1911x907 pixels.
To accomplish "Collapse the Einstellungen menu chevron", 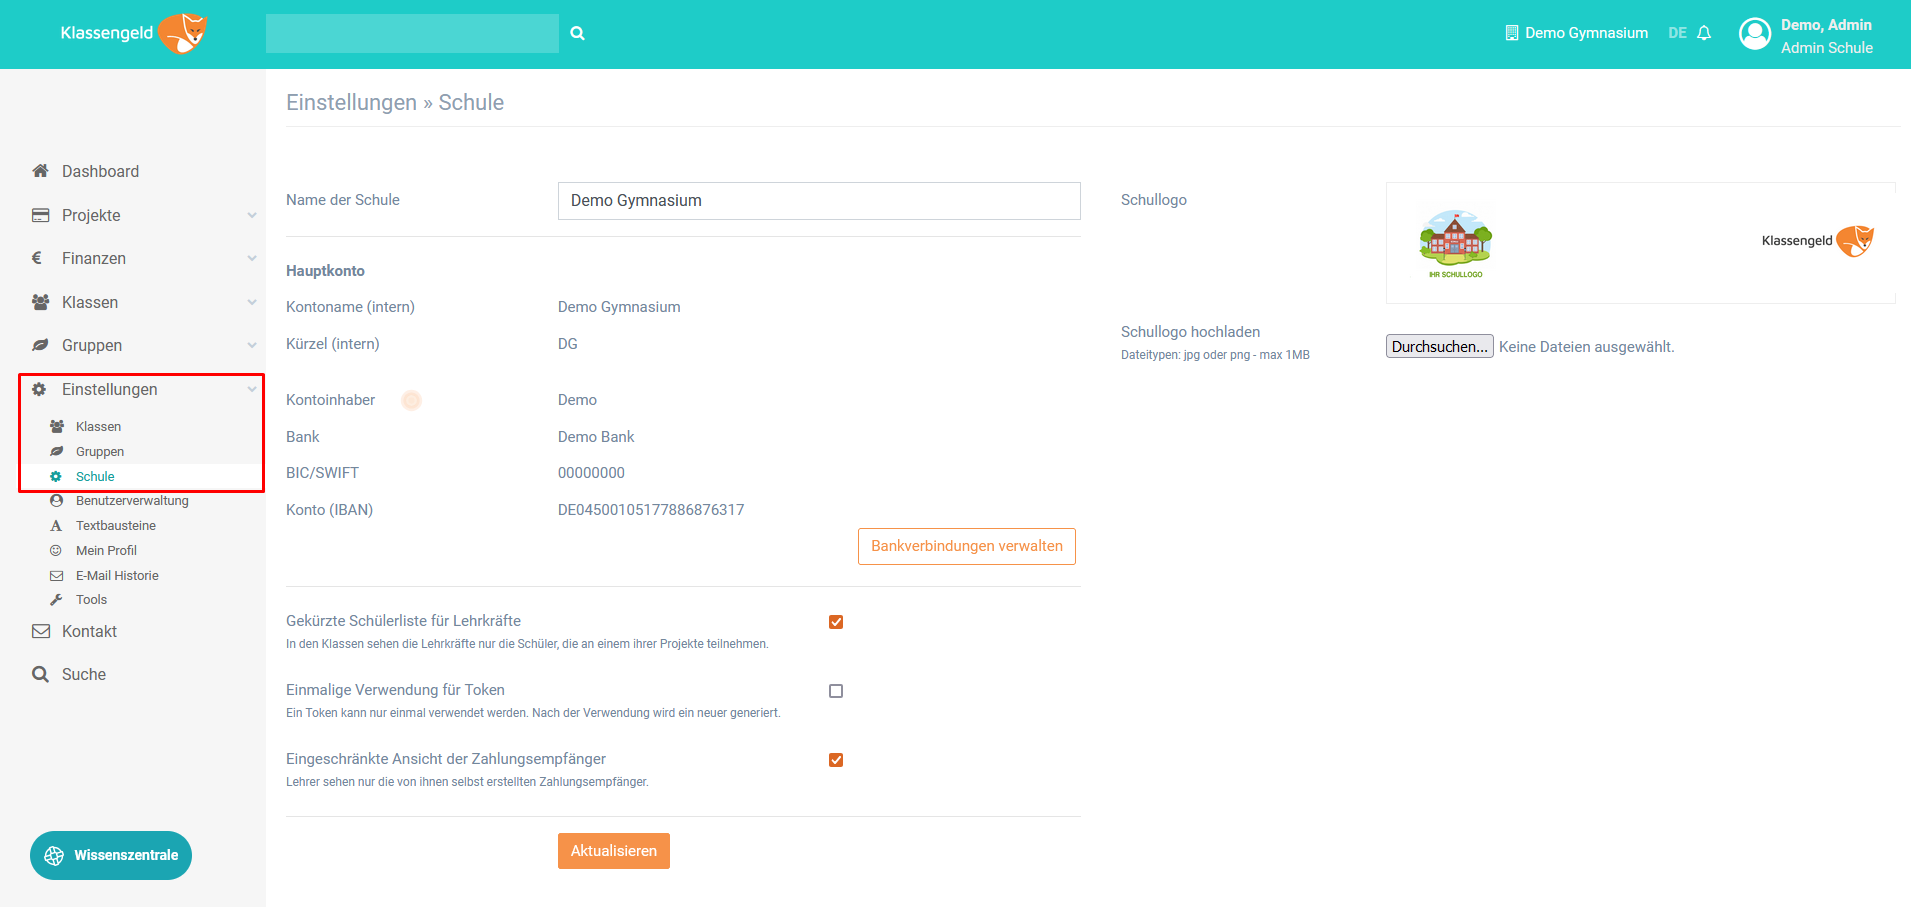I will pyautogui.click(x=252, y=389).
